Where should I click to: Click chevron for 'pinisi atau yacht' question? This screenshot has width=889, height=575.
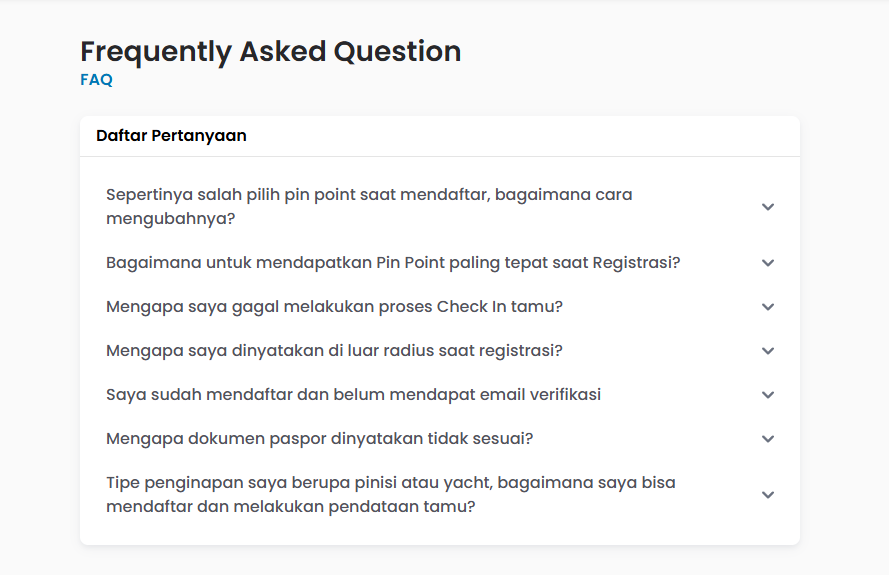pos(768,495)
